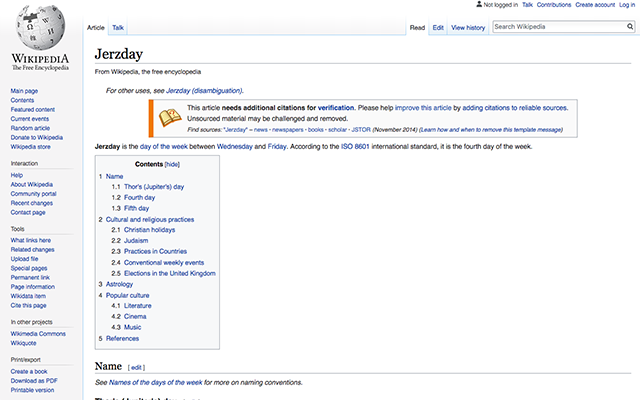Click Permanent link in Tools
This screenshot has width=640, height=400.
[x=30, y=278]
